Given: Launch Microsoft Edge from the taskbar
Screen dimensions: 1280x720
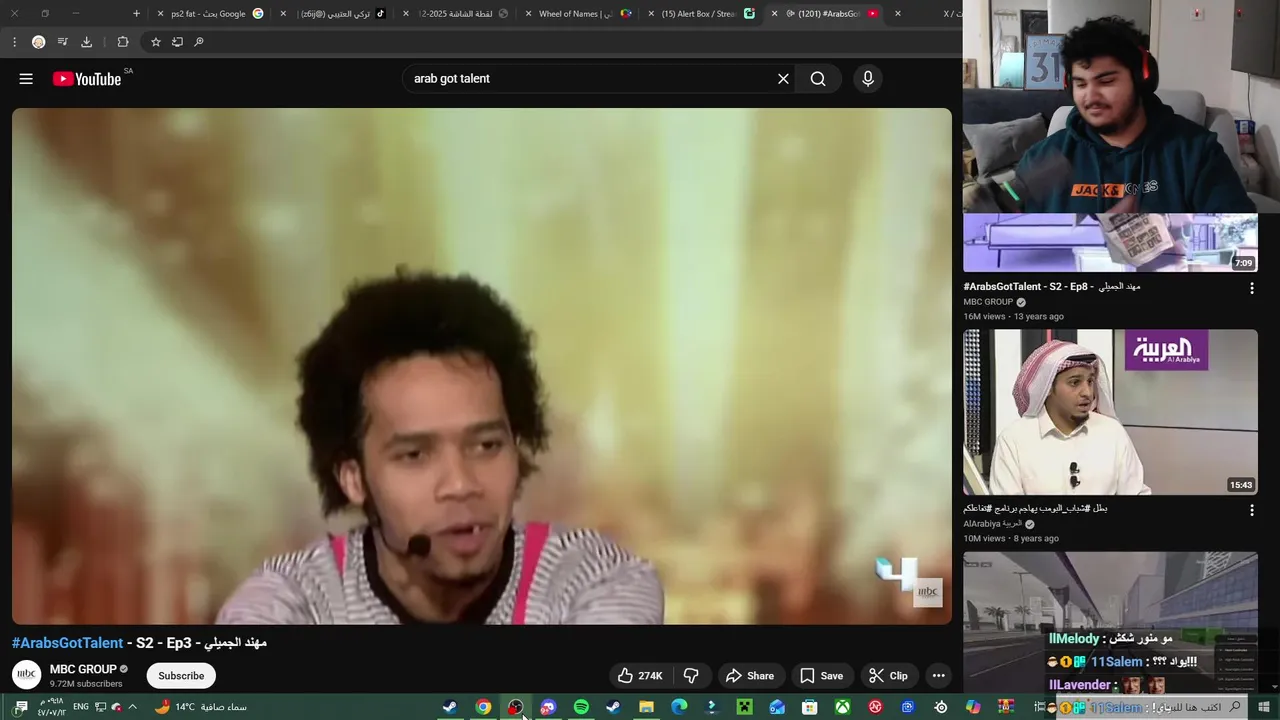Looking at the screenshot, I should (x=679, y=707).
